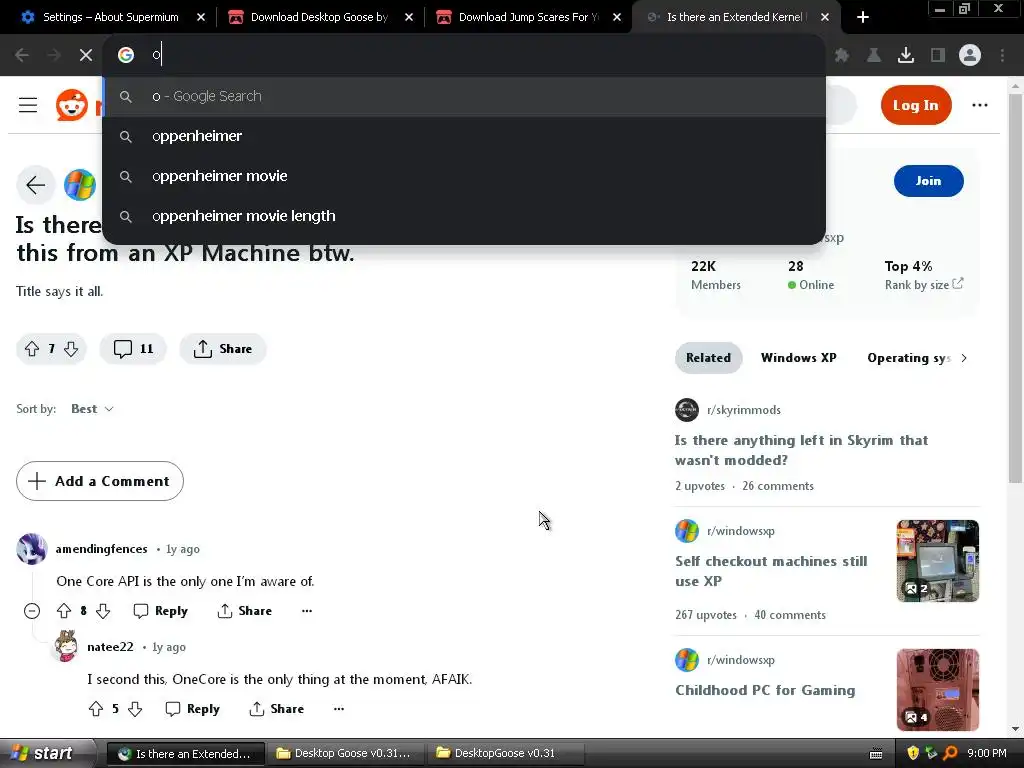1024x768 pixels.
Task: Open the downloads tray icon
Action: tap(906, 56)
